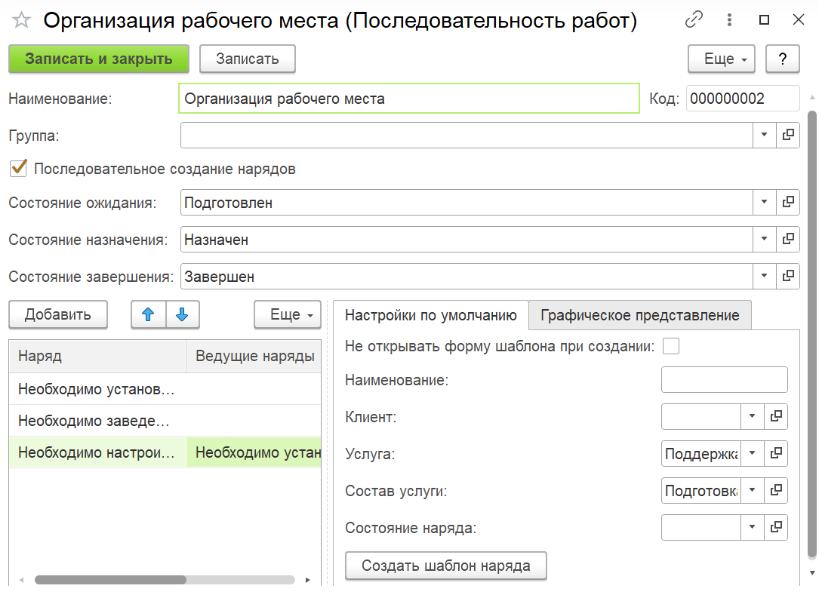Click the Состав услуги field value Подготовка
This screenshot has width=819, height=597.
701,490
